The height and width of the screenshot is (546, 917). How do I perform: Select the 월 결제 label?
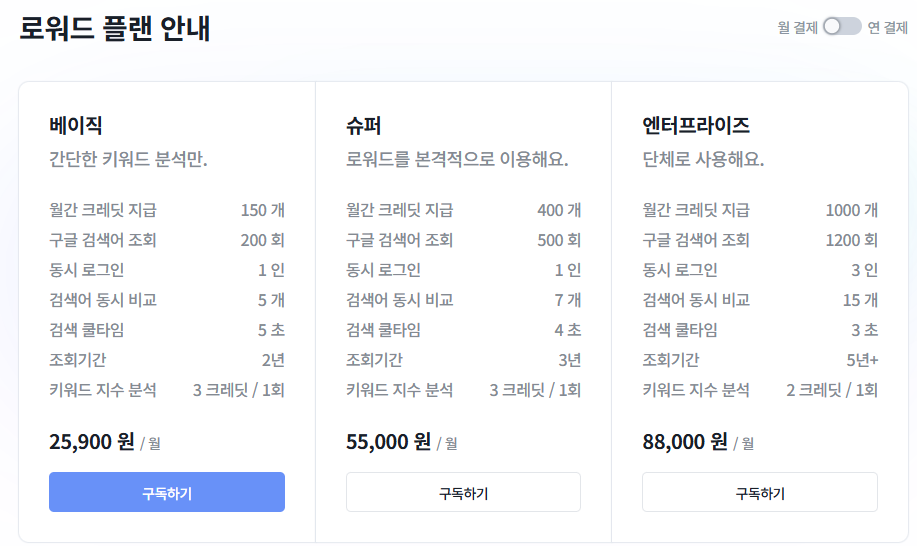pyautogui.click(x=797, y=27)
